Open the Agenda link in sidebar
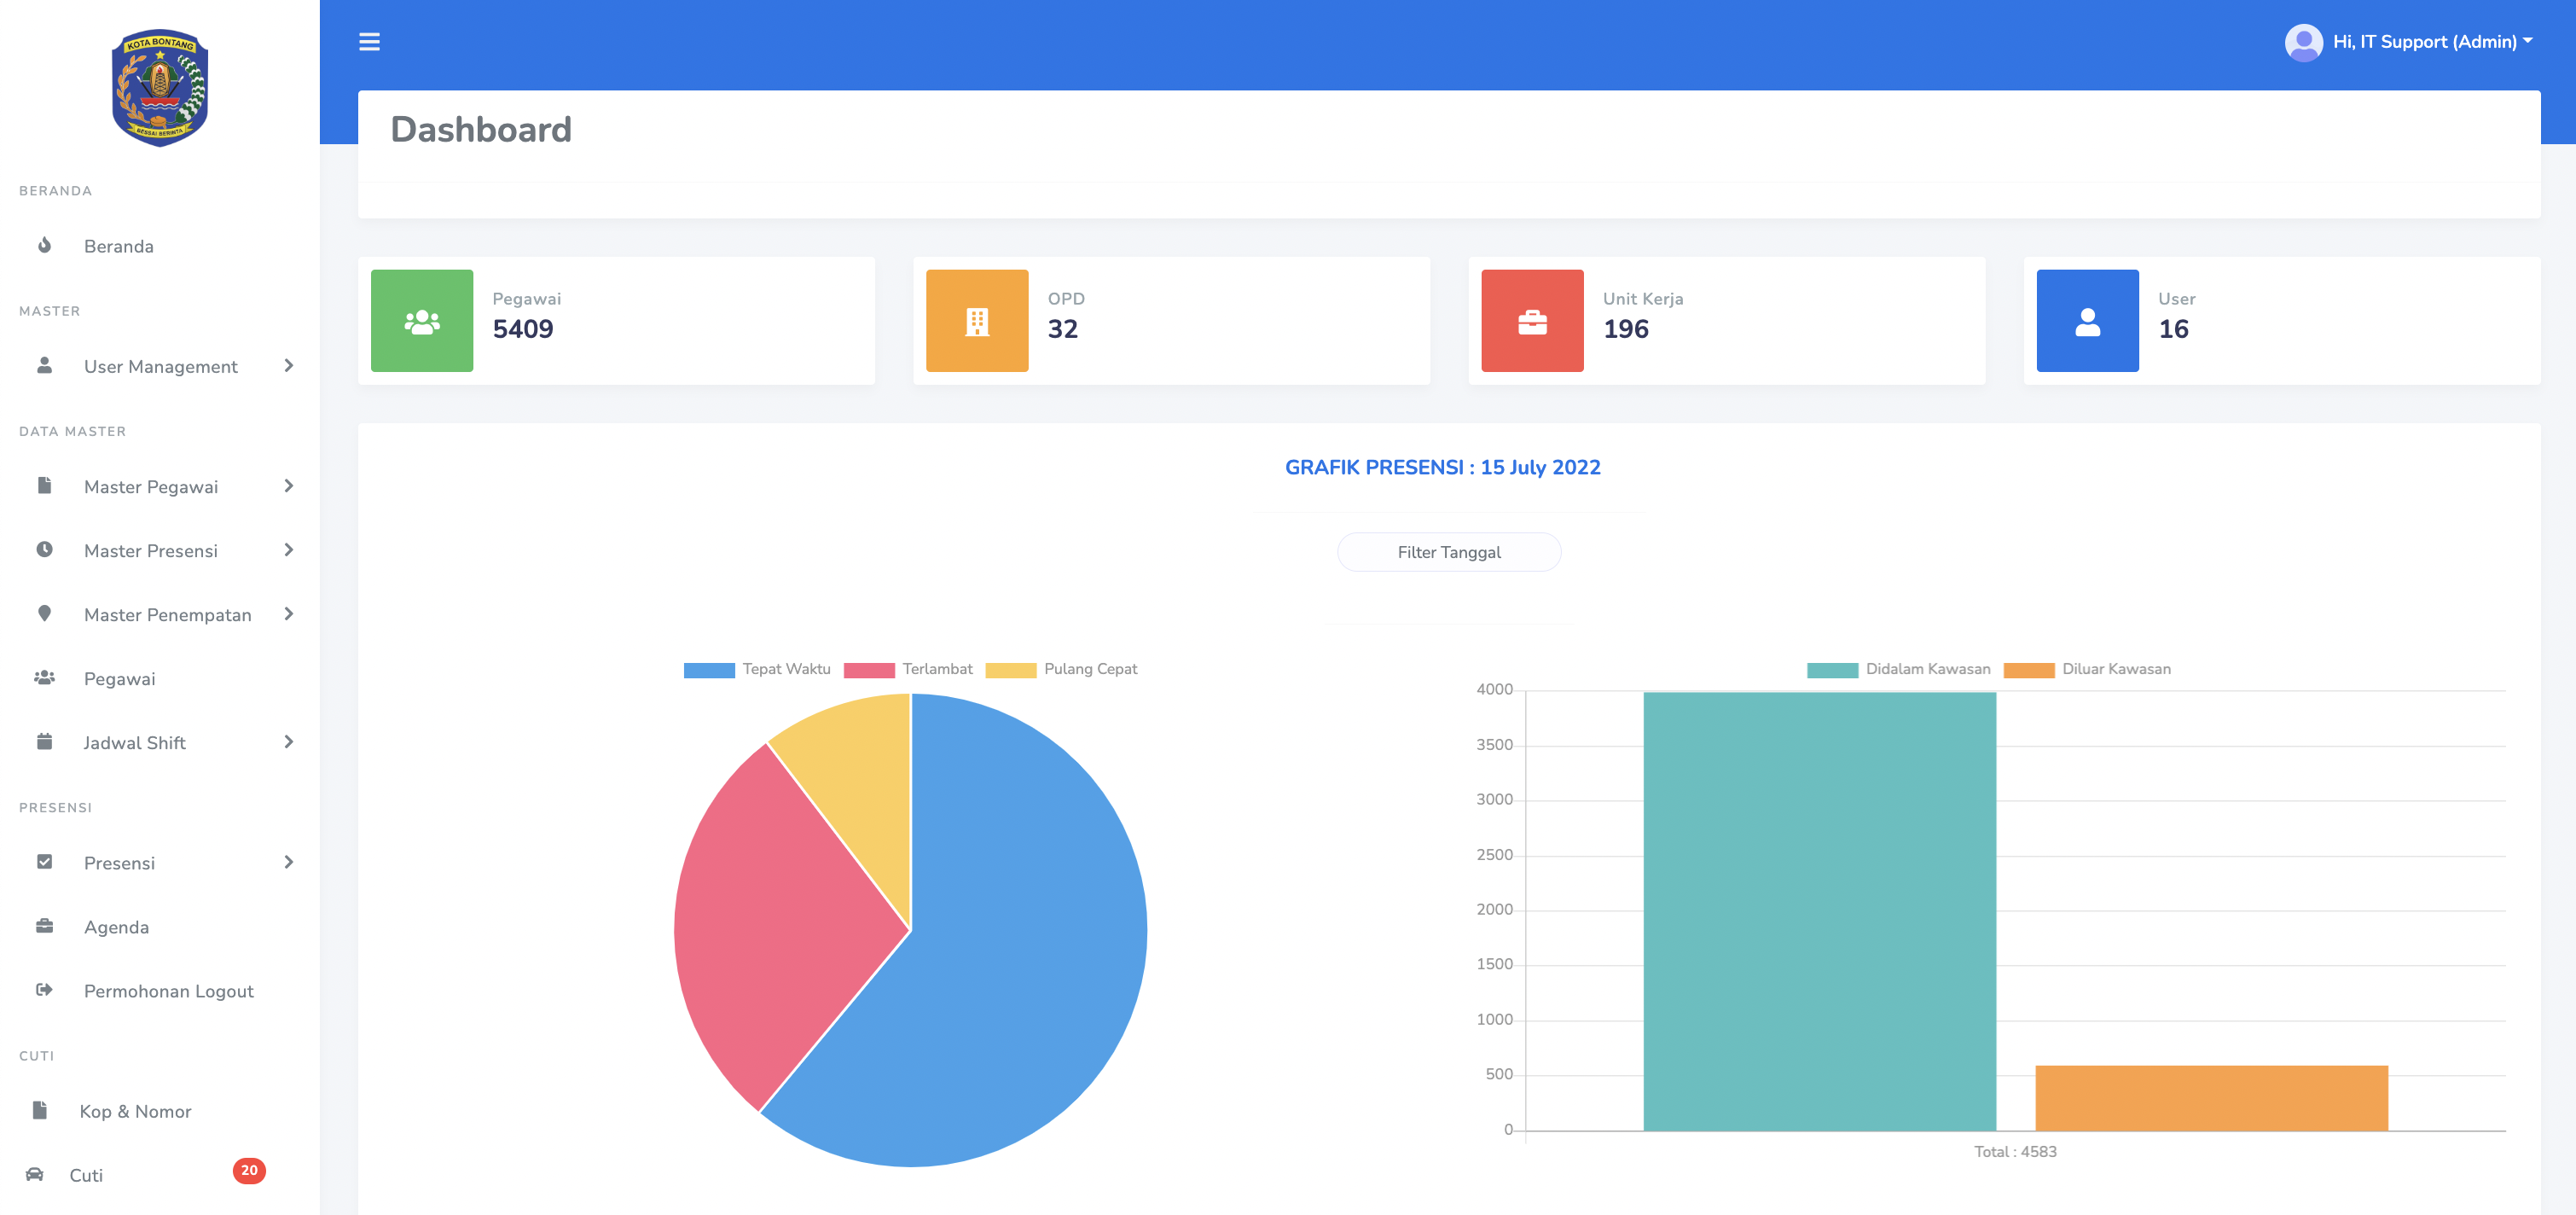2576x1215 pixels. click(116, 927)
